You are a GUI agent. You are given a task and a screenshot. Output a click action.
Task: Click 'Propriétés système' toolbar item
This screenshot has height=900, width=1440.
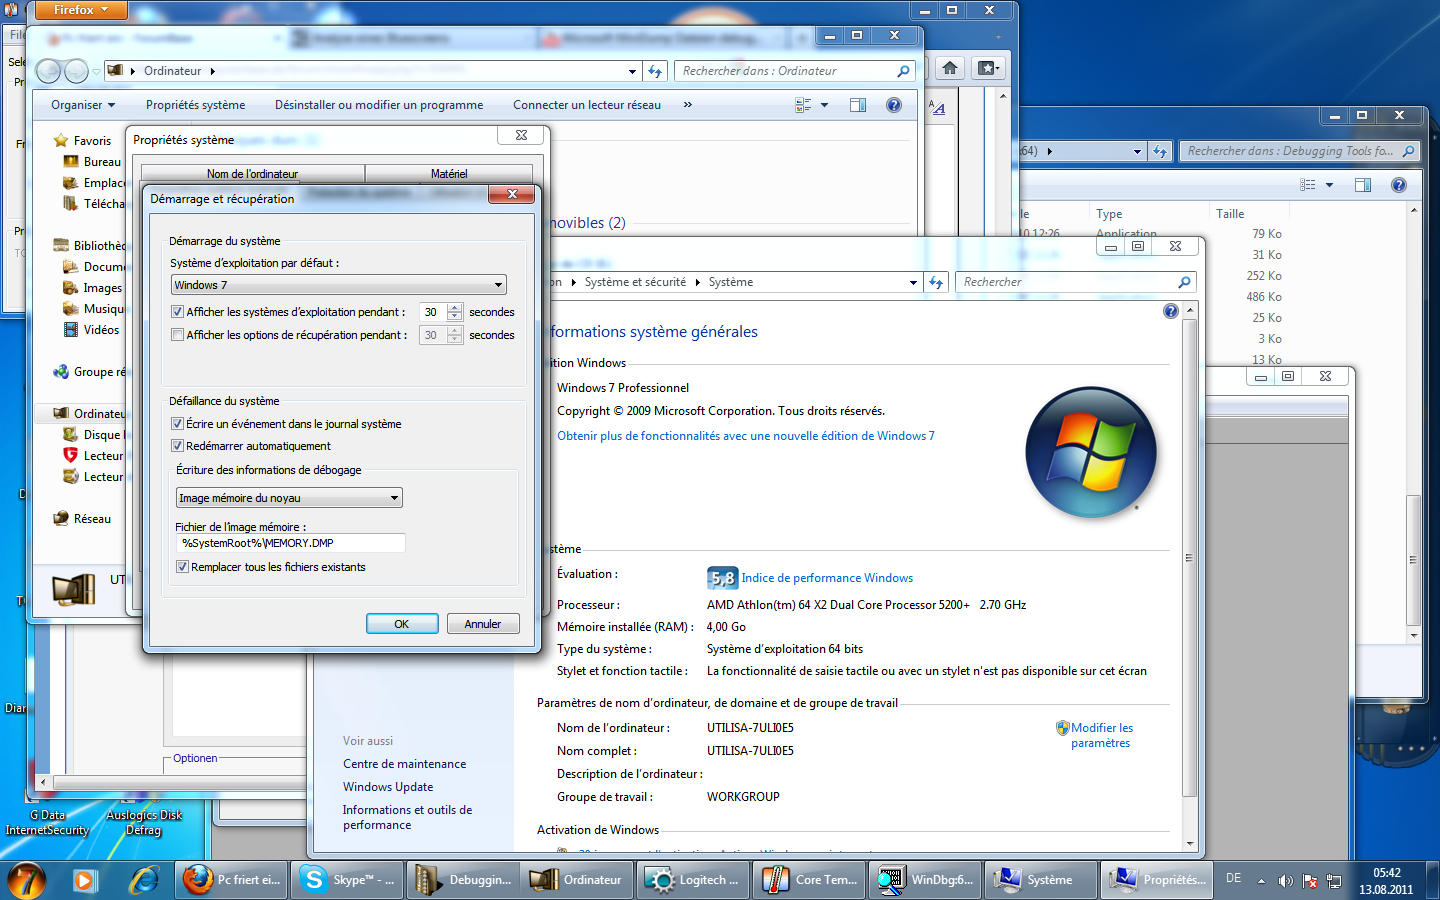click(195, 105)
